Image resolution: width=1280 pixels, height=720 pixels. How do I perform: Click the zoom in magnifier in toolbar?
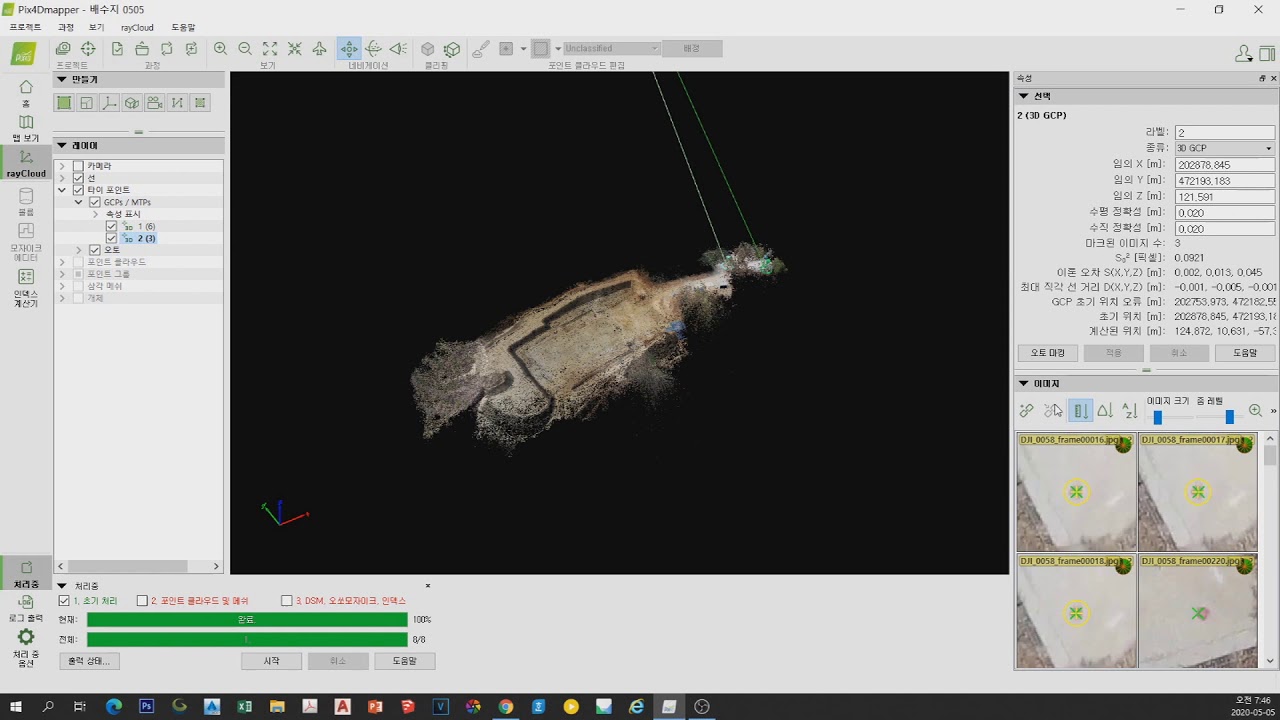[x=220, y=49]
